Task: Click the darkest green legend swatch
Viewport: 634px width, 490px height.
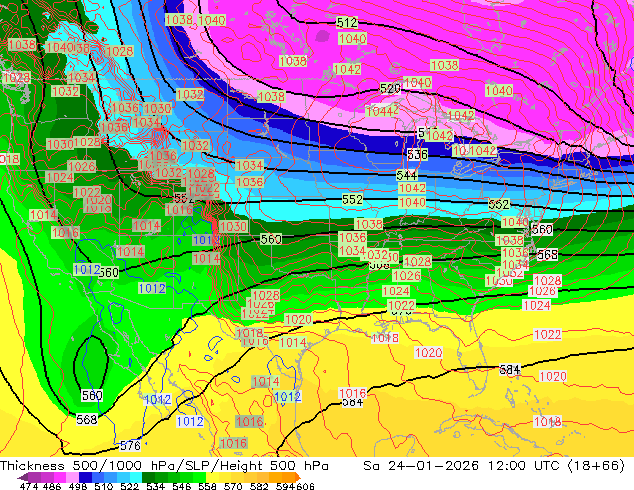Action: 149,477
